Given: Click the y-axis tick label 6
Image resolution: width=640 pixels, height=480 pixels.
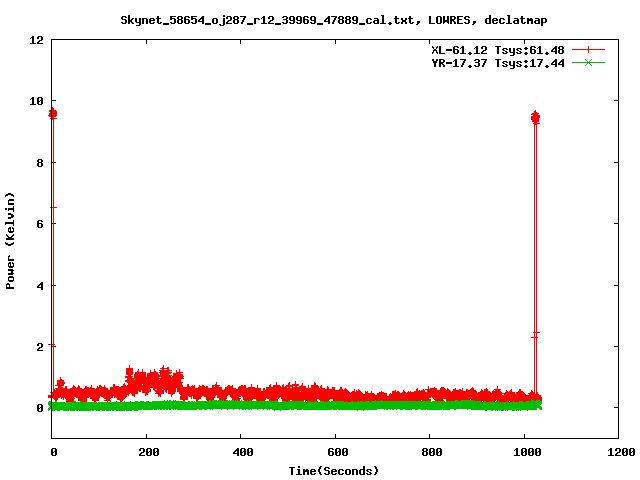Looking at the screenshot, I should (40, 224).
